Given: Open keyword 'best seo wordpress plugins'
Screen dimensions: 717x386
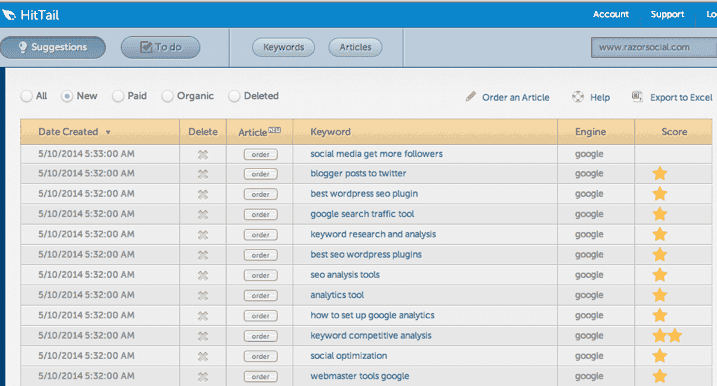Looking at the screenshot, I should click(366, 254).
